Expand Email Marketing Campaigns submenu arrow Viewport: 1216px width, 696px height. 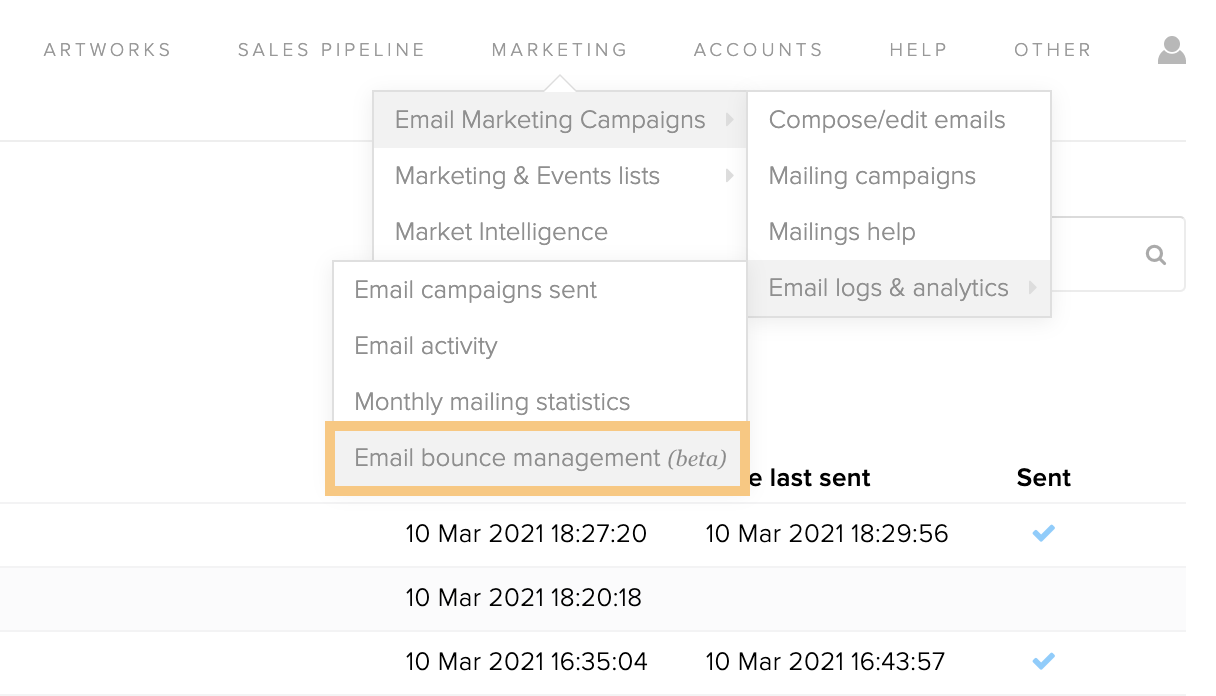click(730, 120)
